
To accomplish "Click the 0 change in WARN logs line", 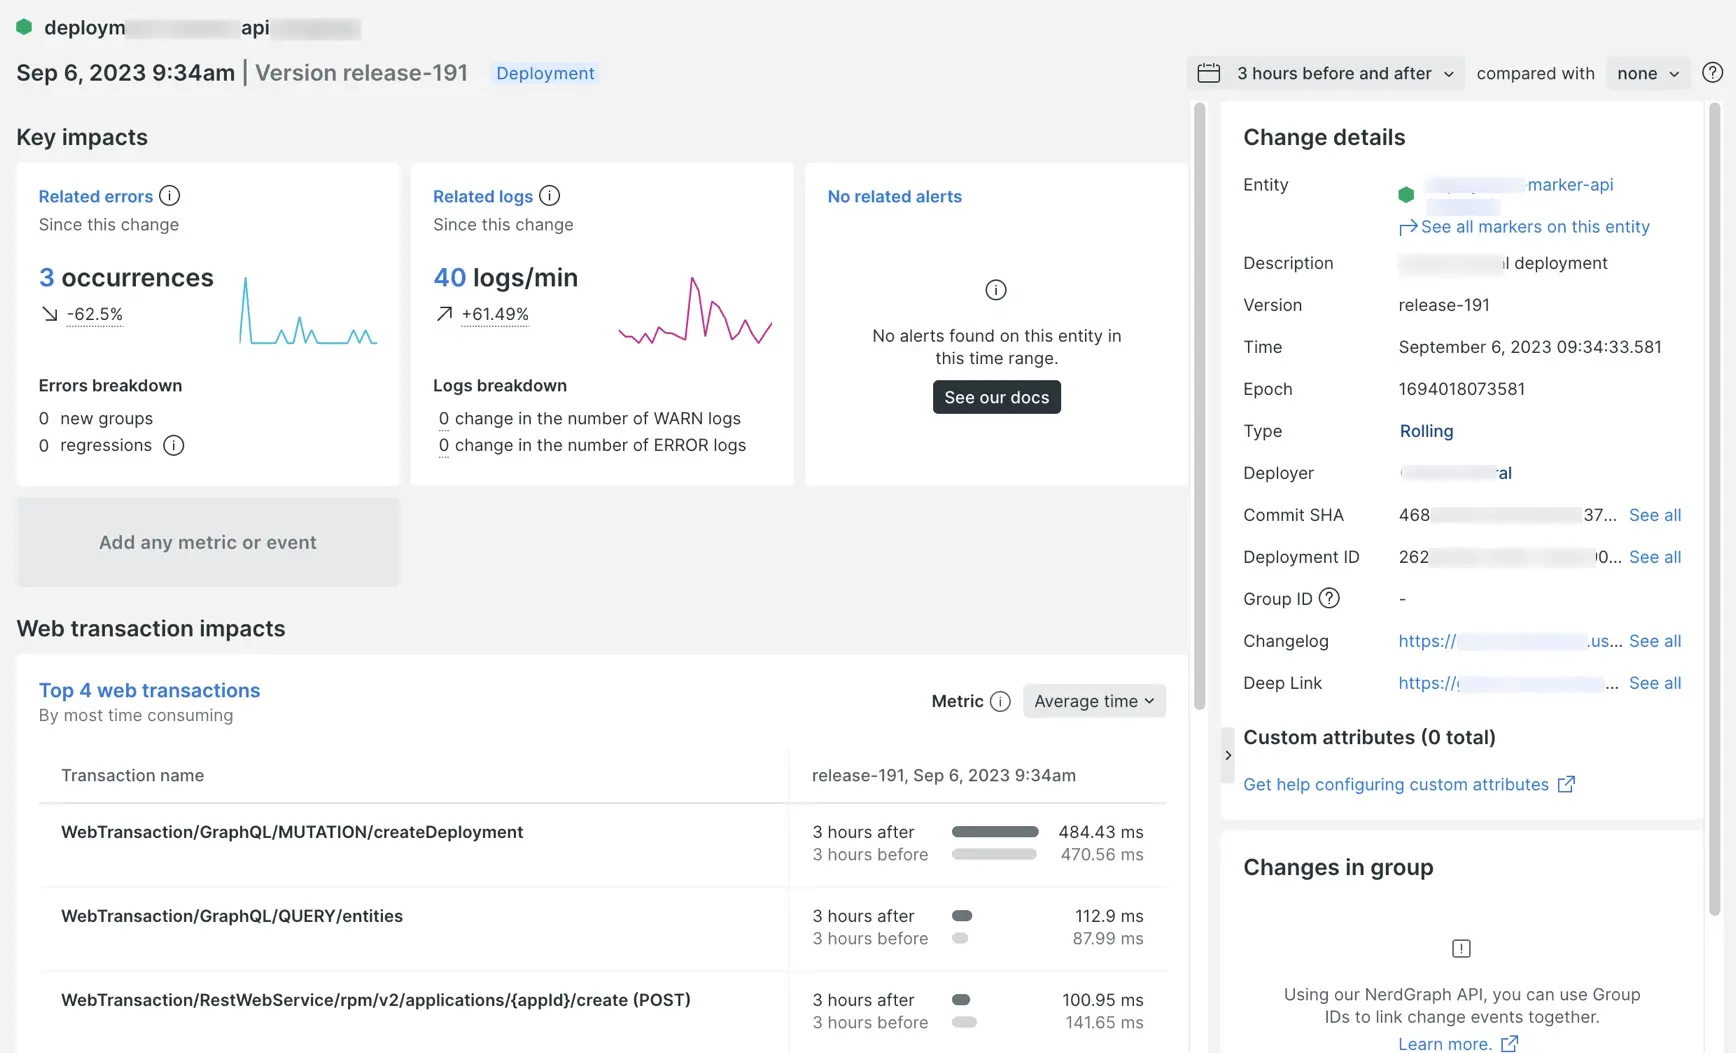I will tap(589, 418).
